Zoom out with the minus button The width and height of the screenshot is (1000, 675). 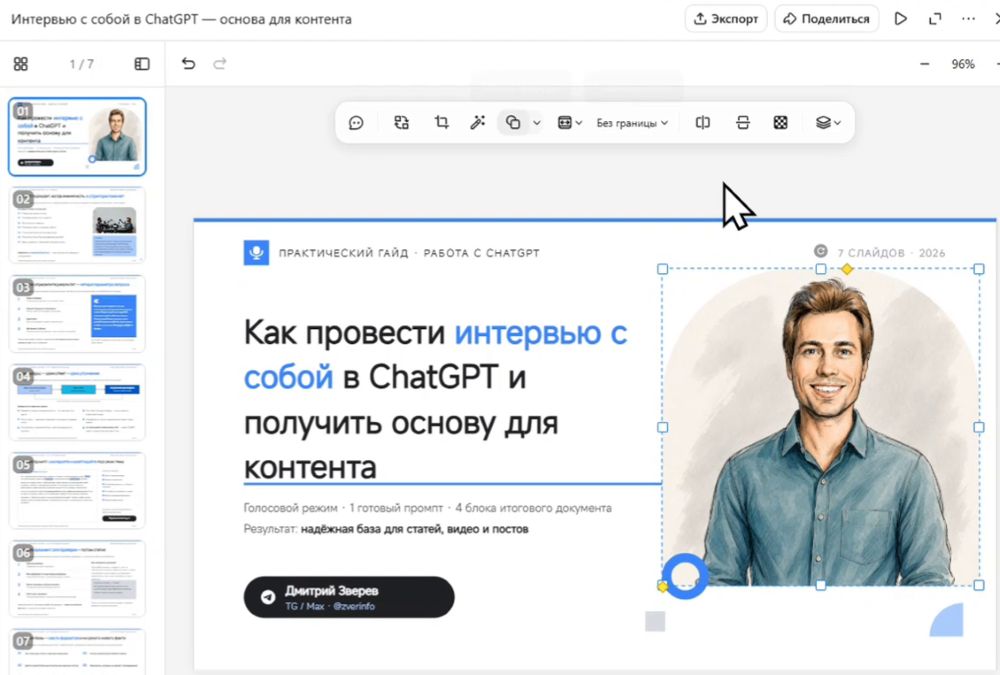click(924, 64)
